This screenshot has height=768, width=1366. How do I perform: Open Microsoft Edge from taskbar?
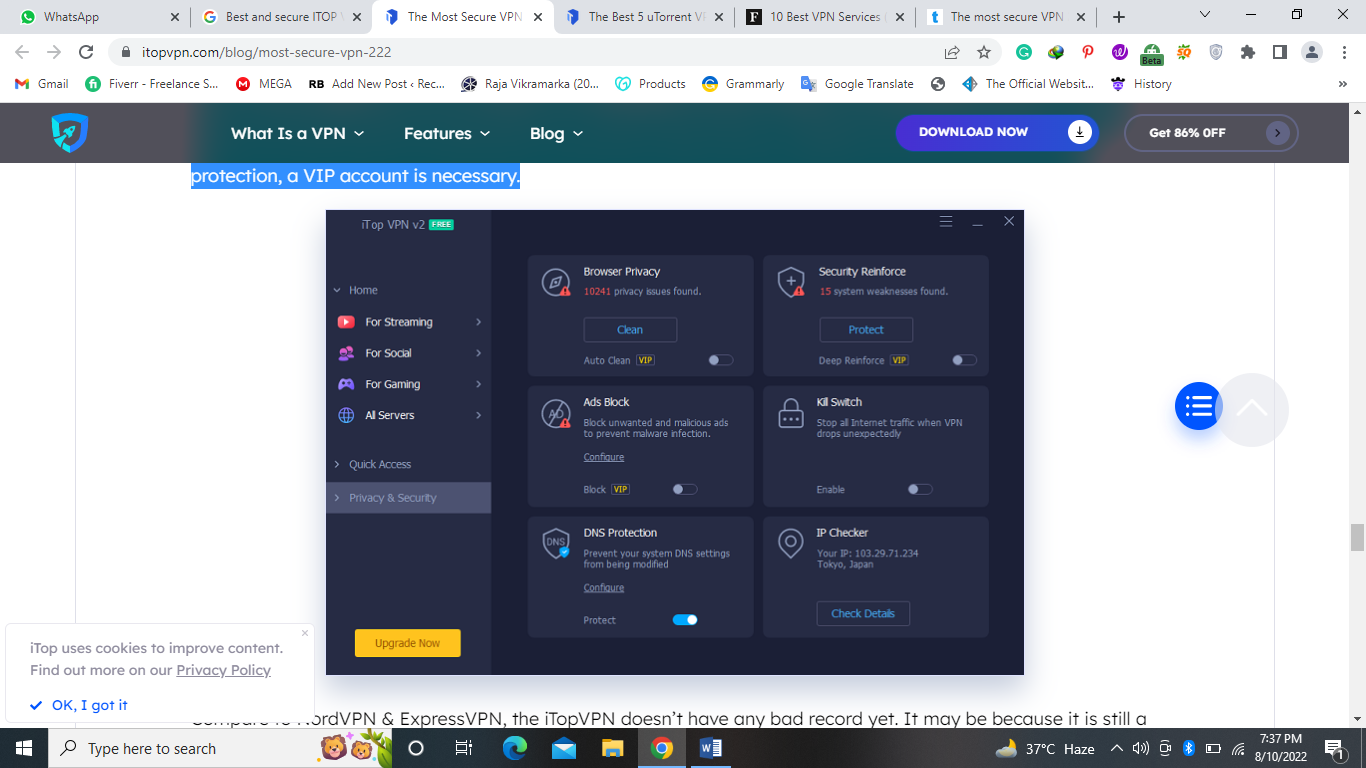point(515,748)
